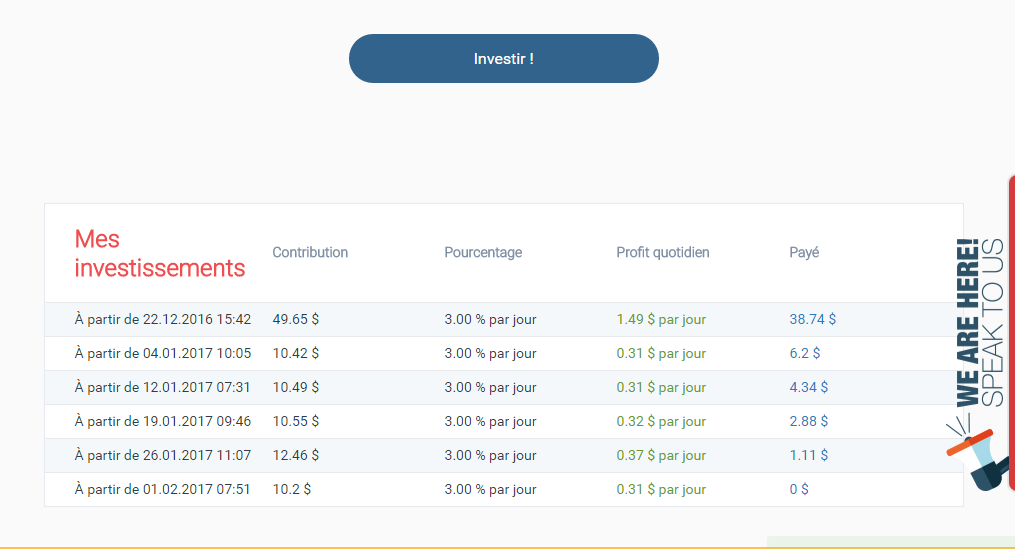The height and width of the screenshot is (549, 1015).
Task: Select the Pourcentage column header
Action: tap(483, 252)
